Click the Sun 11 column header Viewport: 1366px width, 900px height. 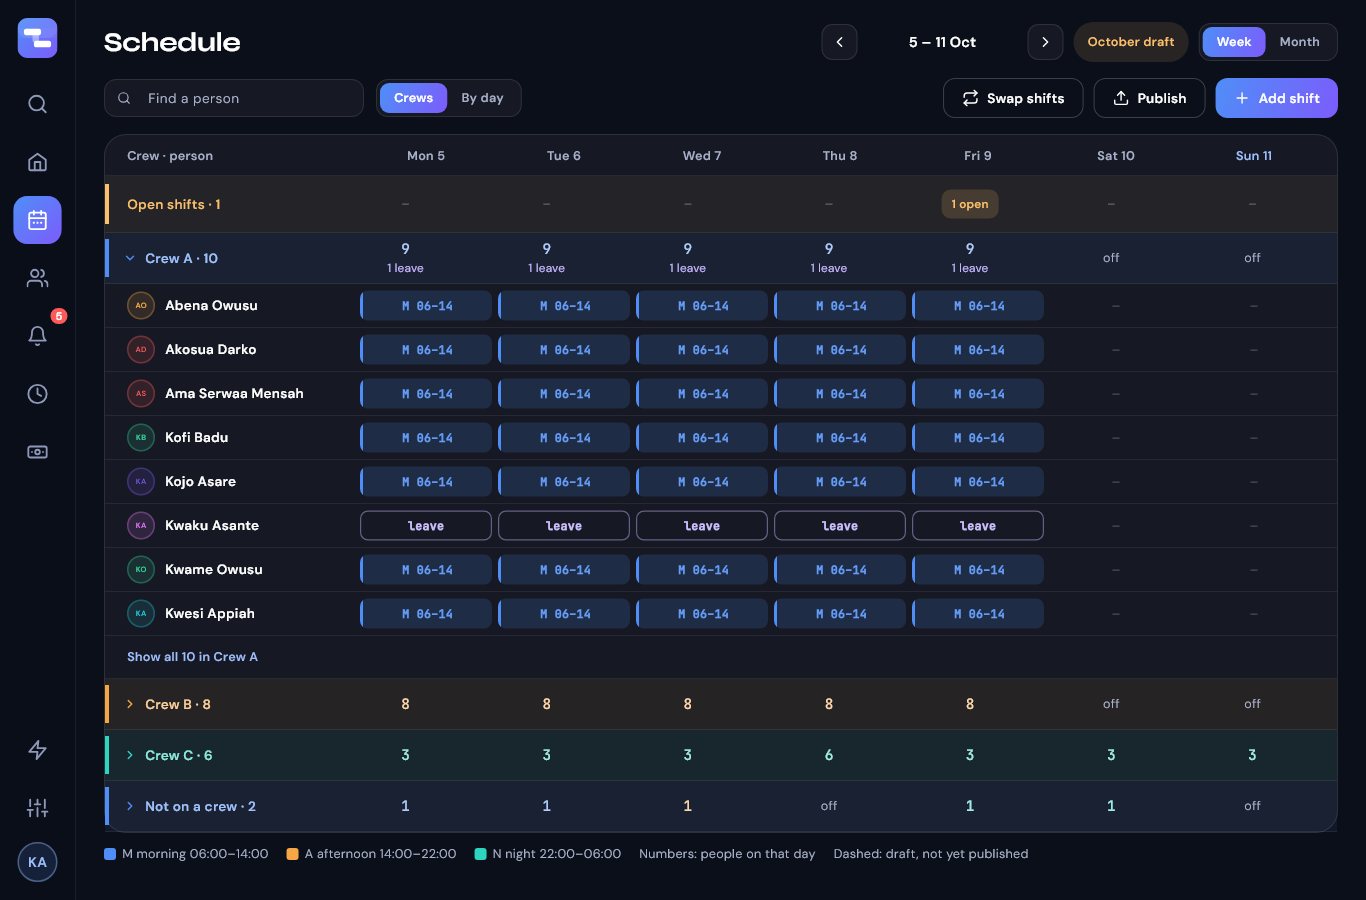point(1253,156)
